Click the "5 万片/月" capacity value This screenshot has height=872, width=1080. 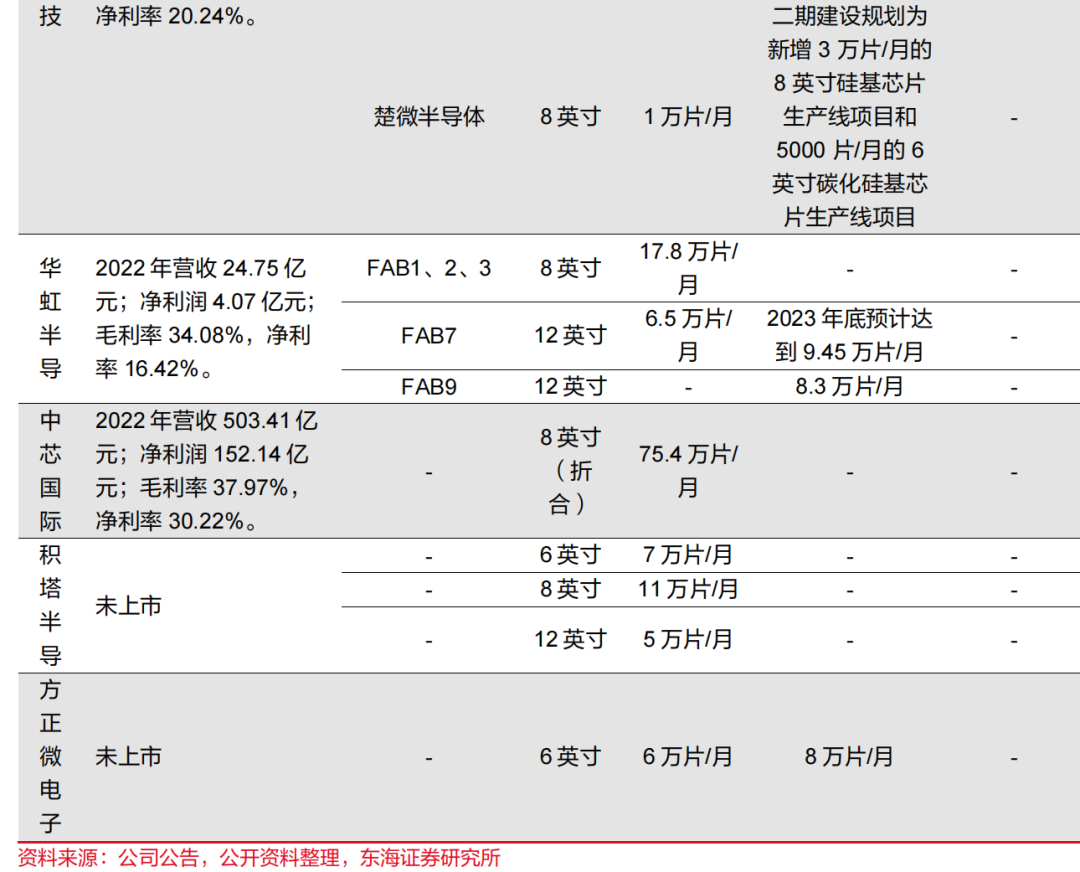click(x=688, y=640)
